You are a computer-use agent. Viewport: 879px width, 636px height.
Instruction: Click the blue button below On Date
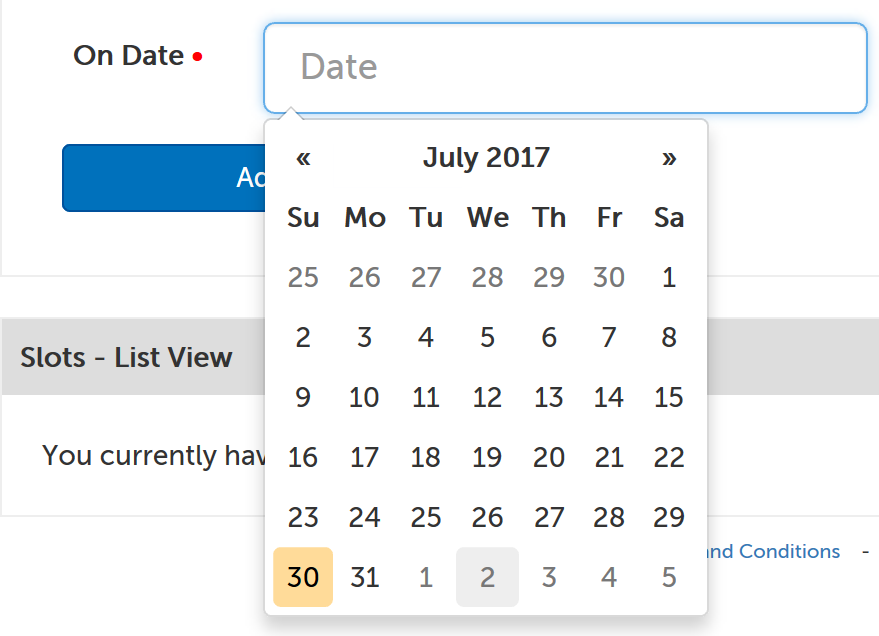coord(162,178)
